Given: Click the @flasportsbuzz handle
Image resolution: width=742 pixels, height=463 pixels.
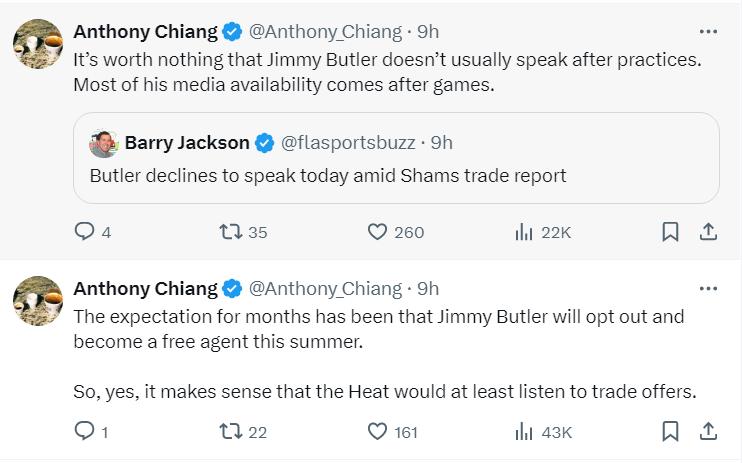Looking at the screenshot, I should pyautogui.click(x=348, y=143).
